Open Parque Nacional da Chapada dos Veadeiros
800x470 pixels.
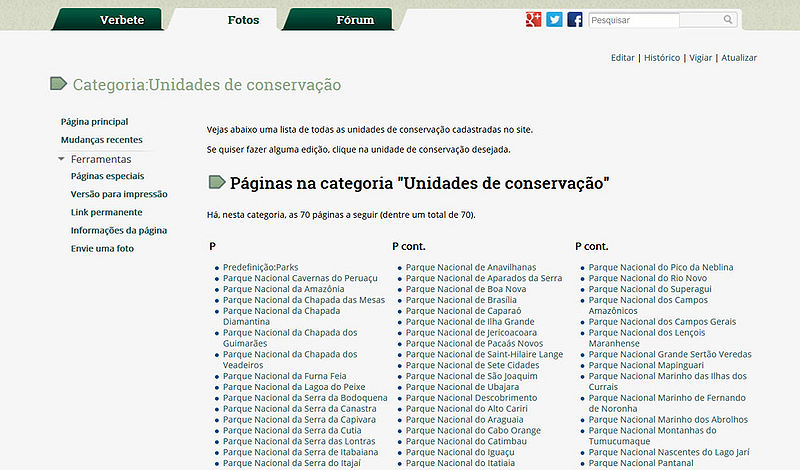(290, 359)
